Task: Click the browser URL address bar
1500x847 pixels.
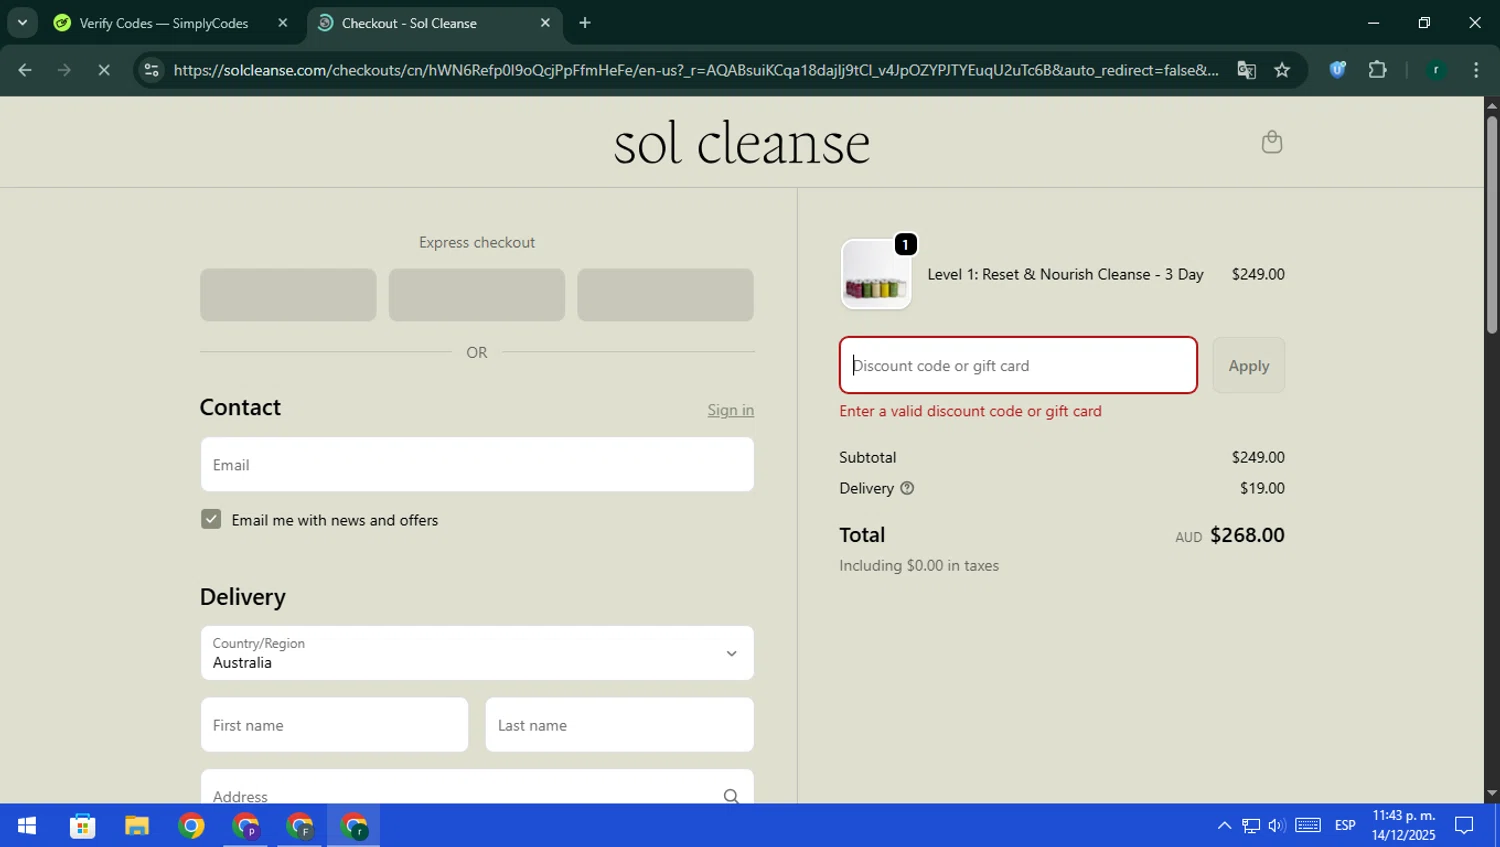Action: (695, 70)
